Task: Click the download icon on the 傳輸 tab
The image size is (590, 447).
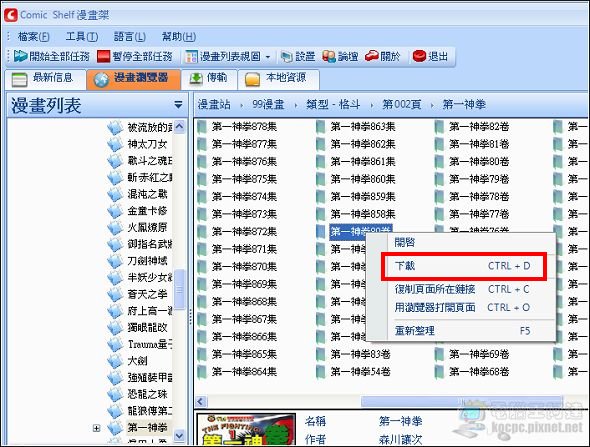Action: point(196,79)
